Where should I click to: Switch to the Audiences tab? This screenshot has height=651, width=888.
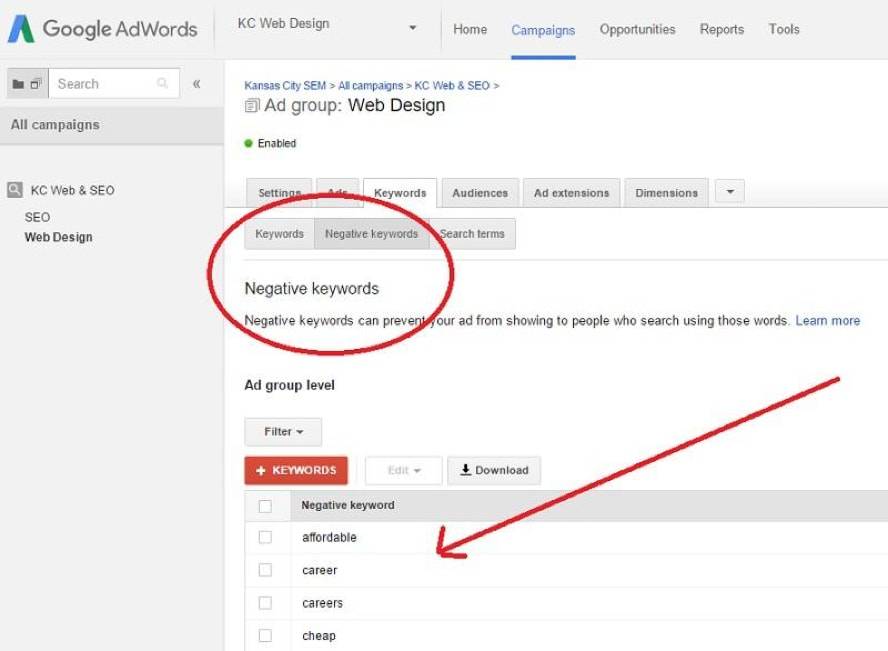[x=480, y=193]
